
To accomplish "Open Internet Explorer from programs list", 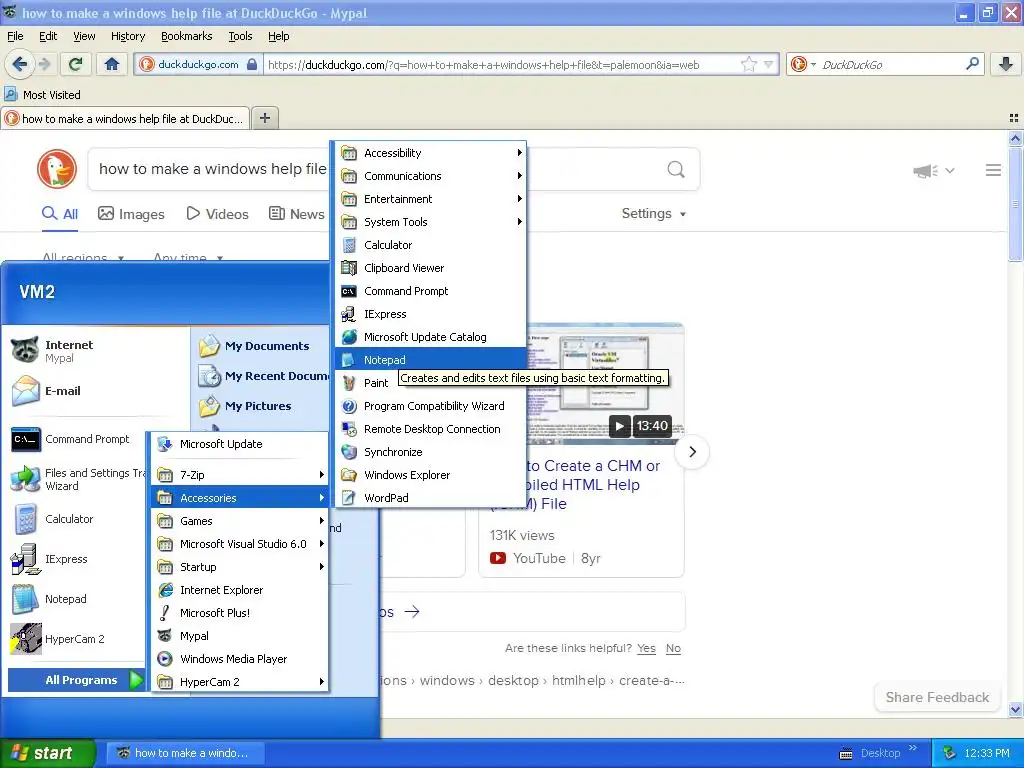I will pos(240,590).
